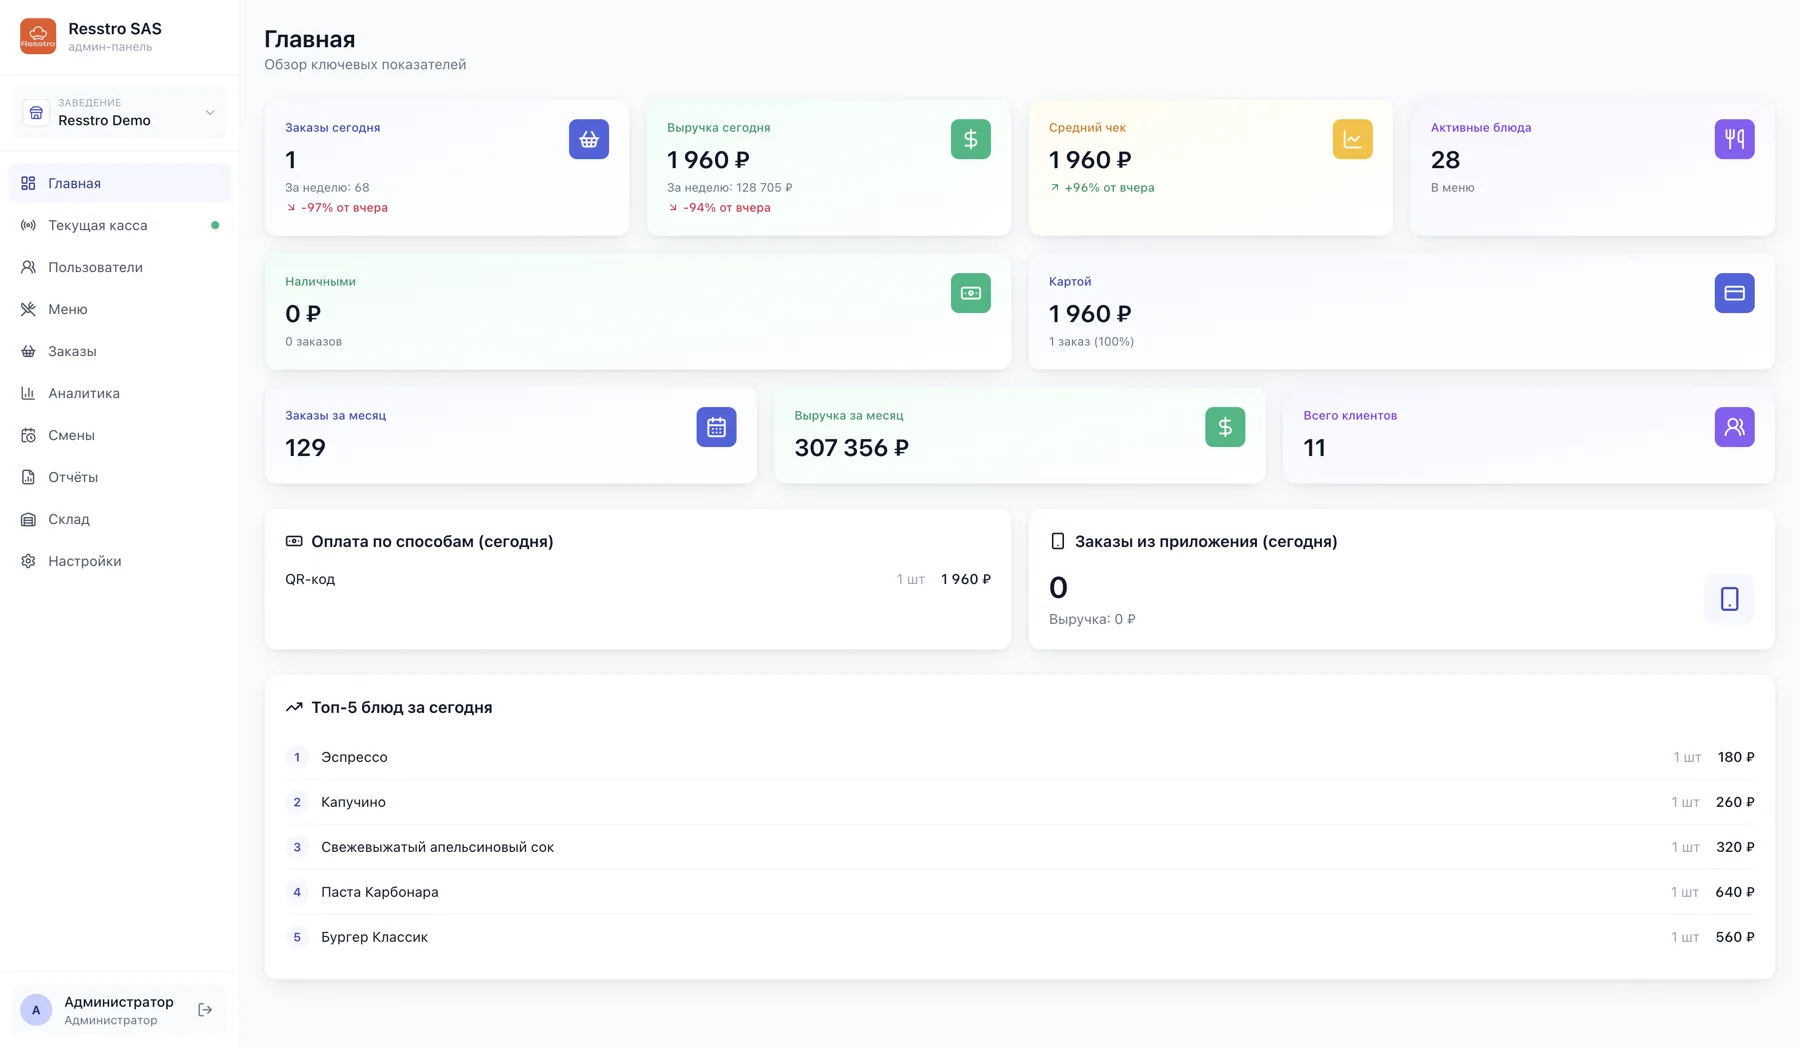
Task: Go to Аналитика in sidebar
Action: [x=119, y=393]
